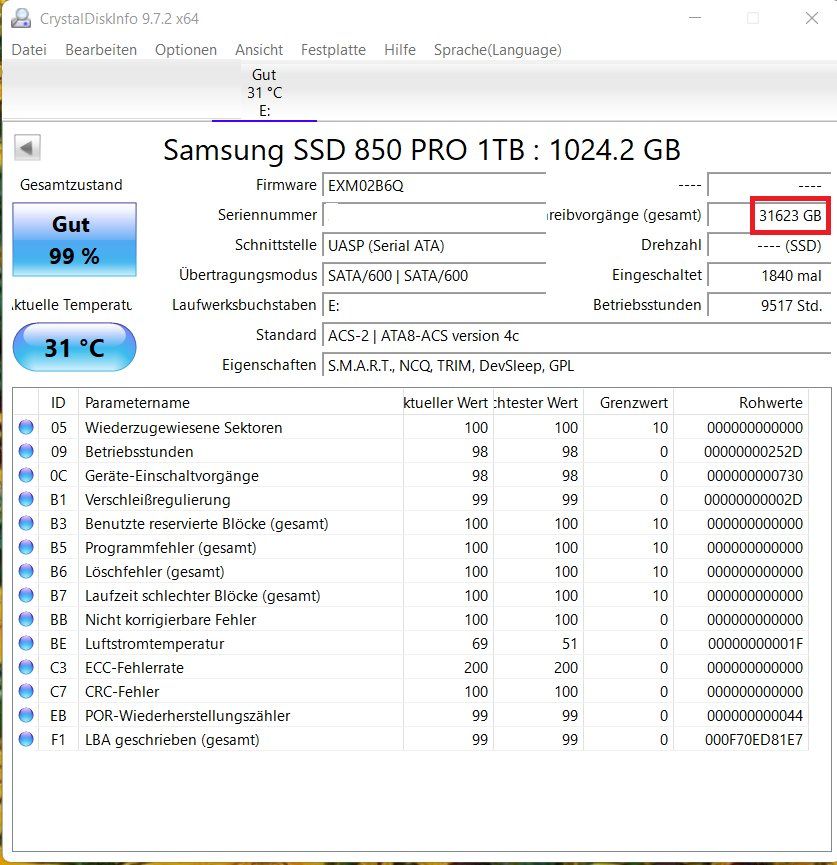The height and width of the screenshot is (865, 837).
Task: Click the current value 69 for Luftstromtemperatur
Action: (480, 644)
